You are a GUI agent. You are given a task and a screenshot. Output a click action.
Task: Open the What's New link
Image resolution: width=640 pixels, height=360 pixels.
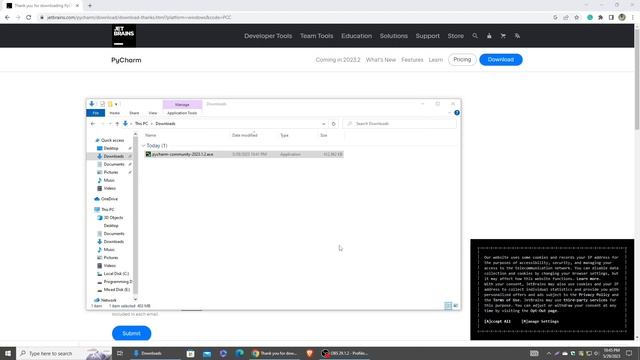381,60
